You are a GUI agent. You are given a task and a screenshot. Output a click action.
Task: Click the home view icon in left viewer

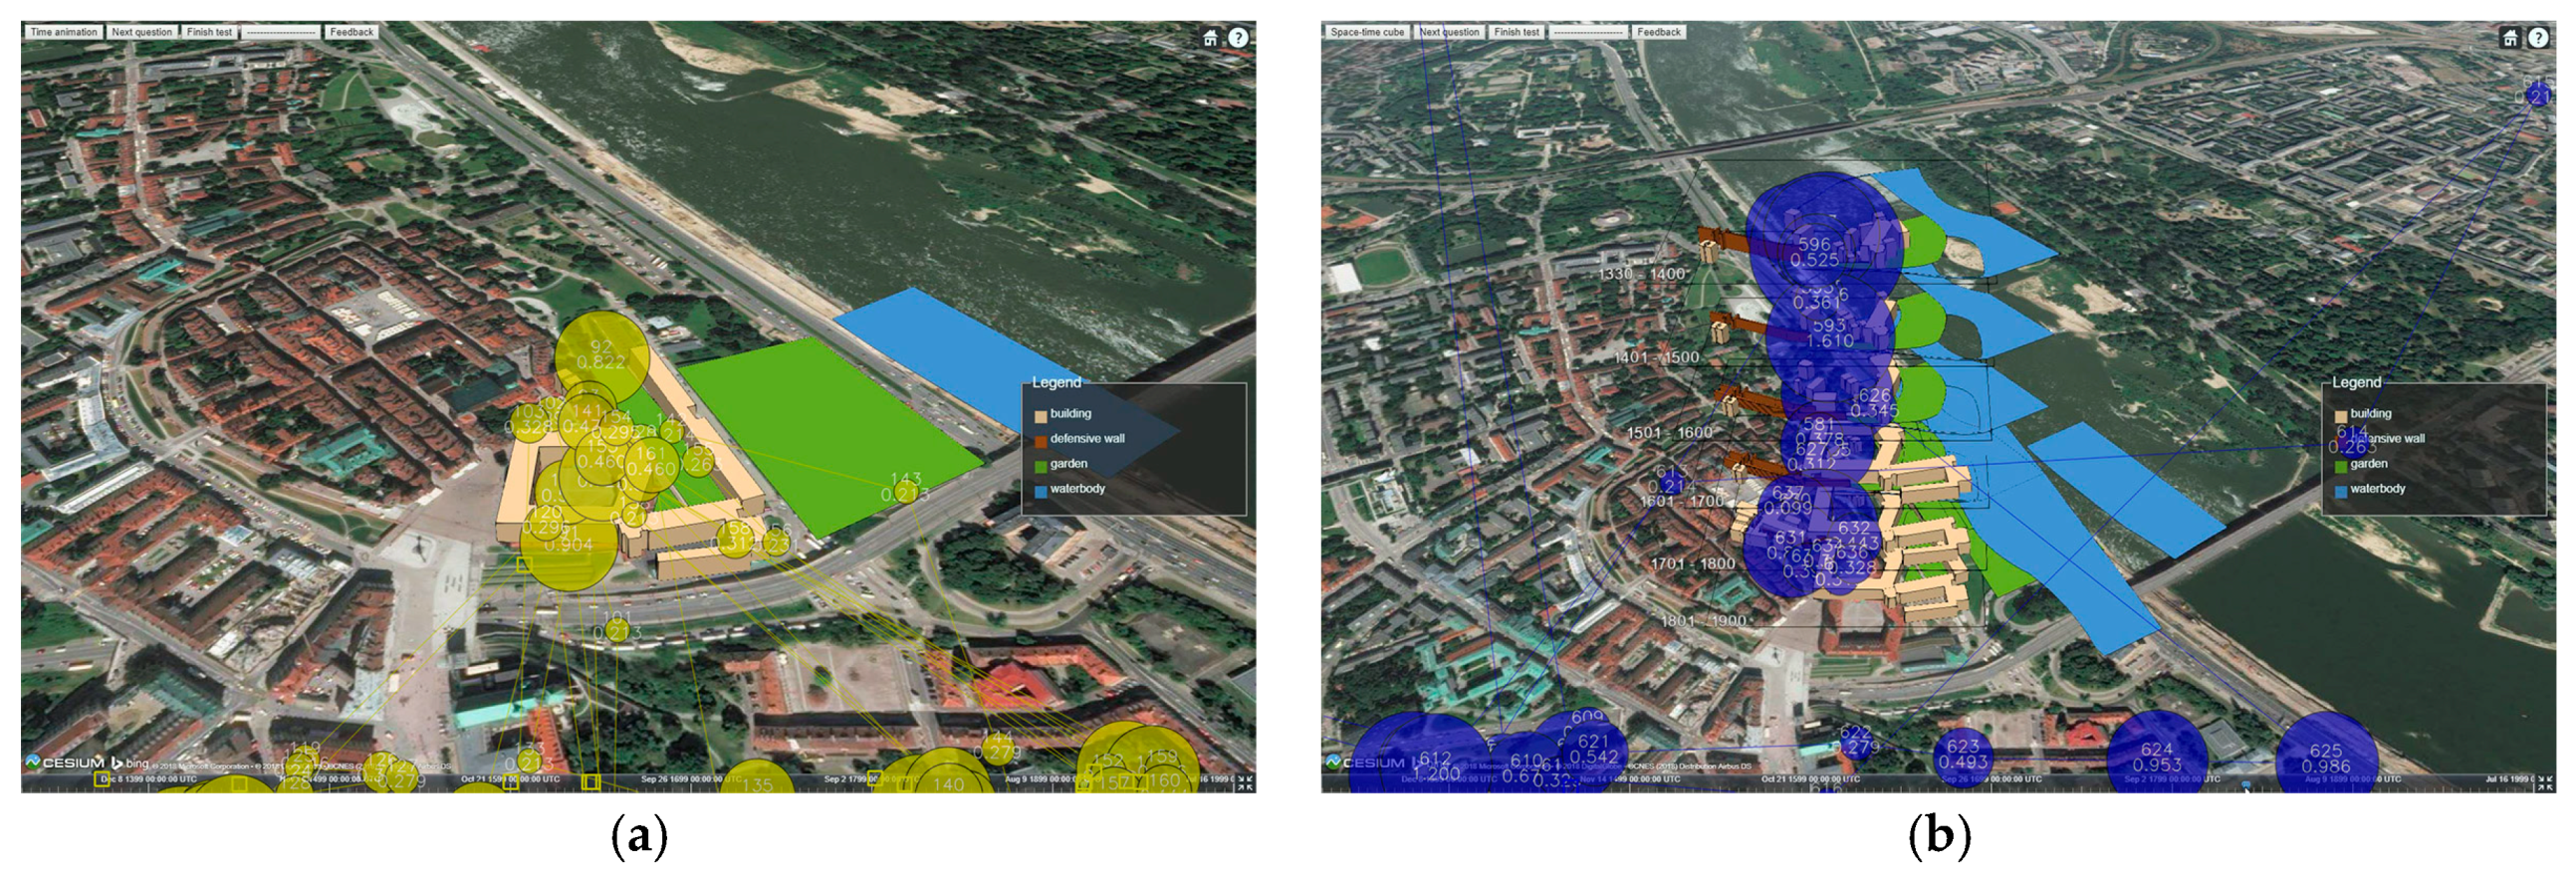(1210, 38)
